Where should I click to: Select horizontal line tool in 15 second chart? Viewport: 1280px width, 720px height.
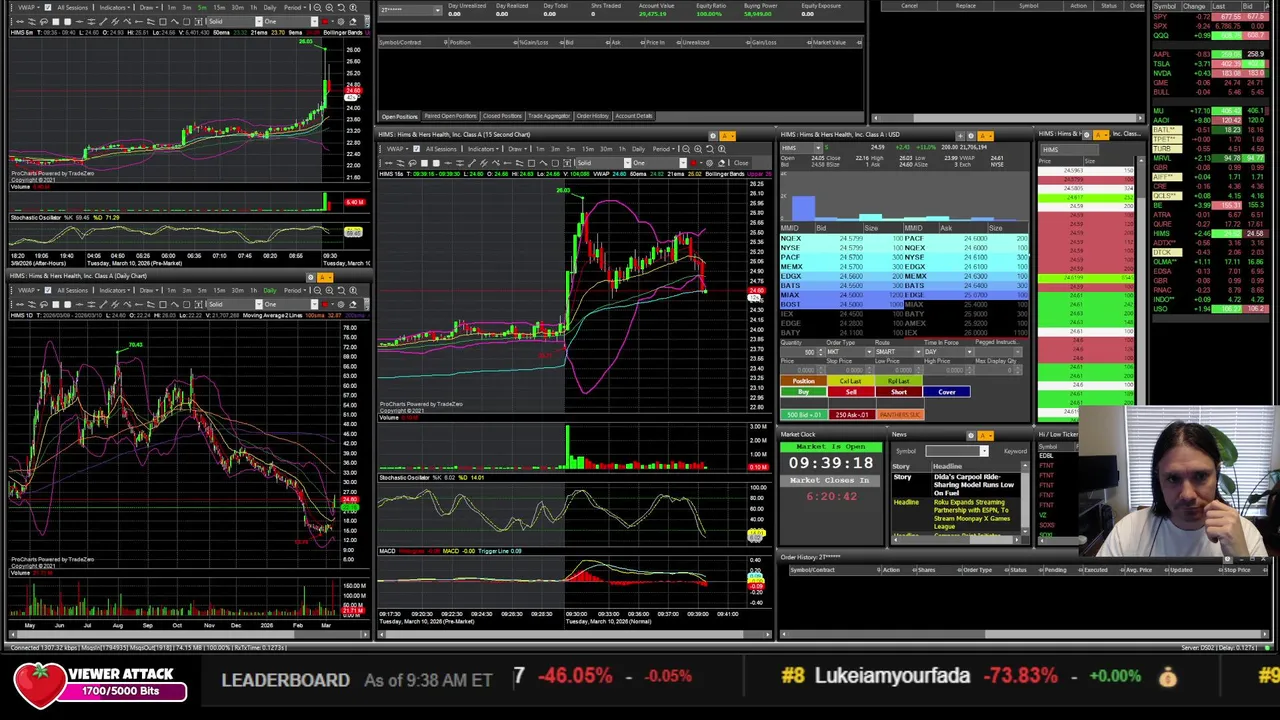click(448, 163)
